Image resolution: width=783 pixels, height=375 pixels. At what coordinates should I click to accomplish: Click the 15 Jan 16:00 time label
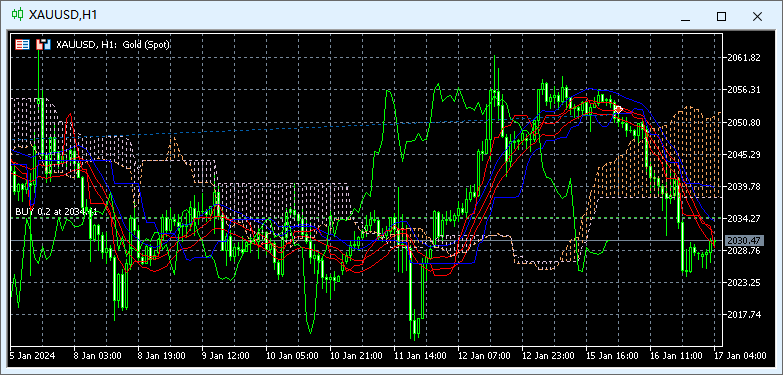click(x=612, y=356)
